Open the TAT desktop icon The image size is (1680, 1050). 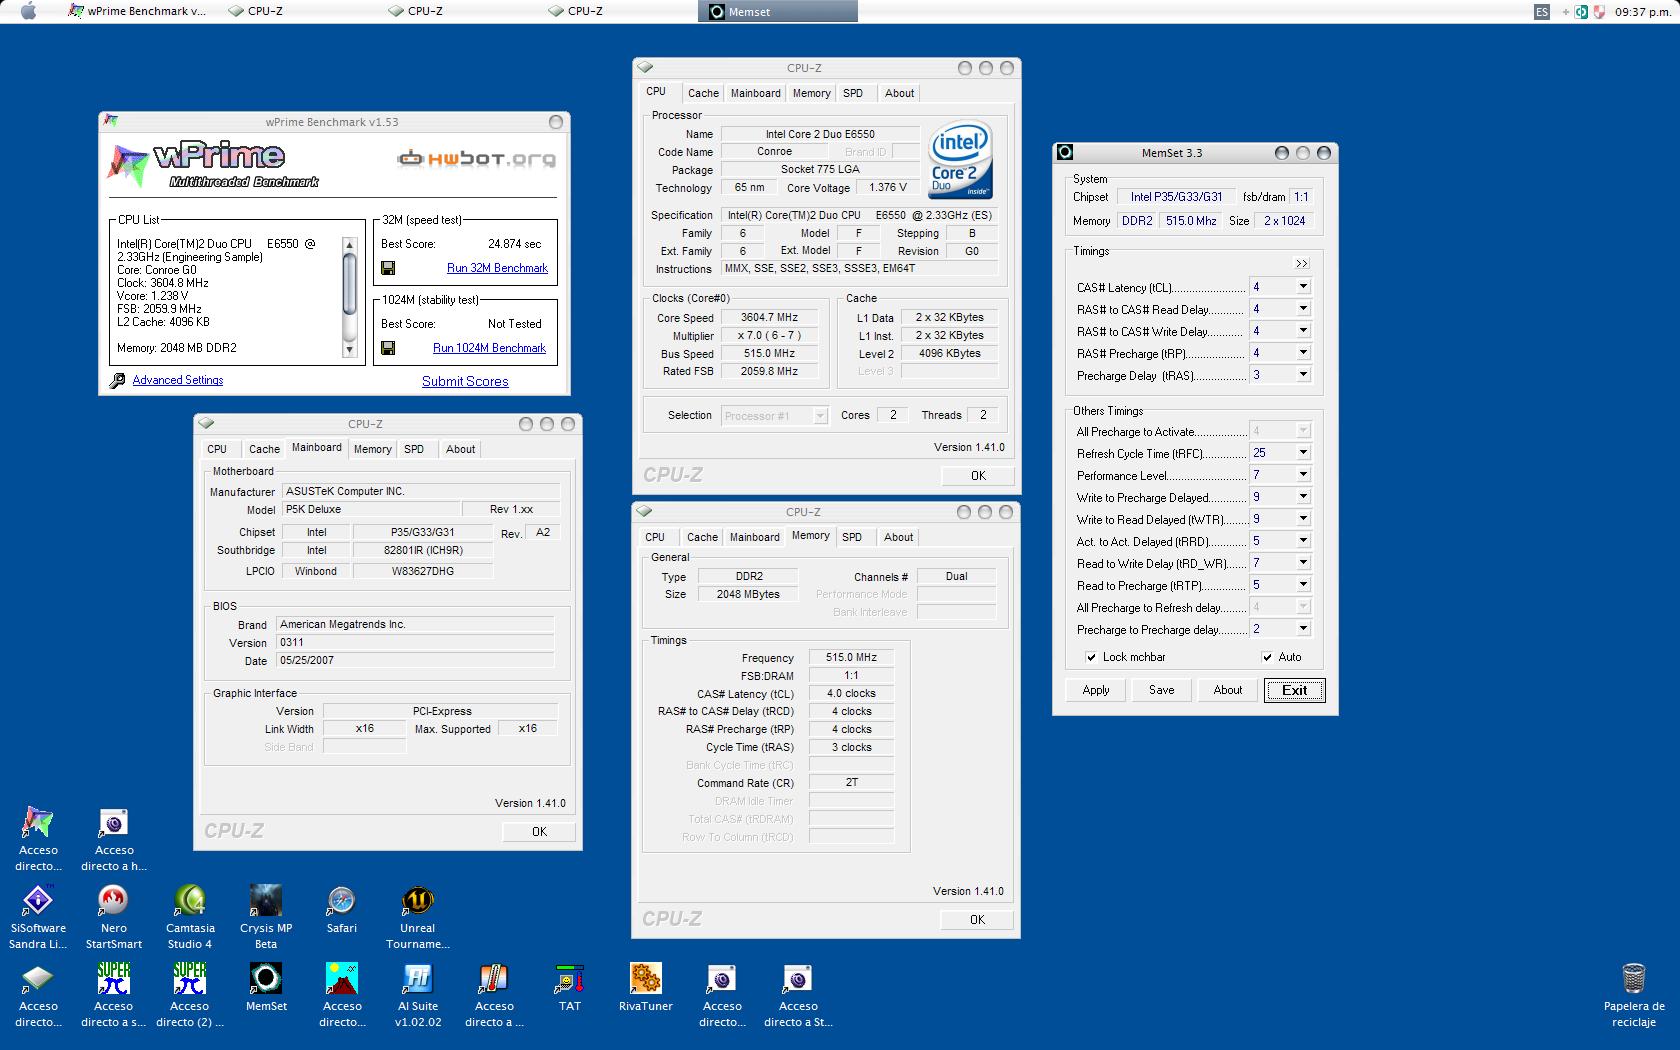(x=570, y=979)
